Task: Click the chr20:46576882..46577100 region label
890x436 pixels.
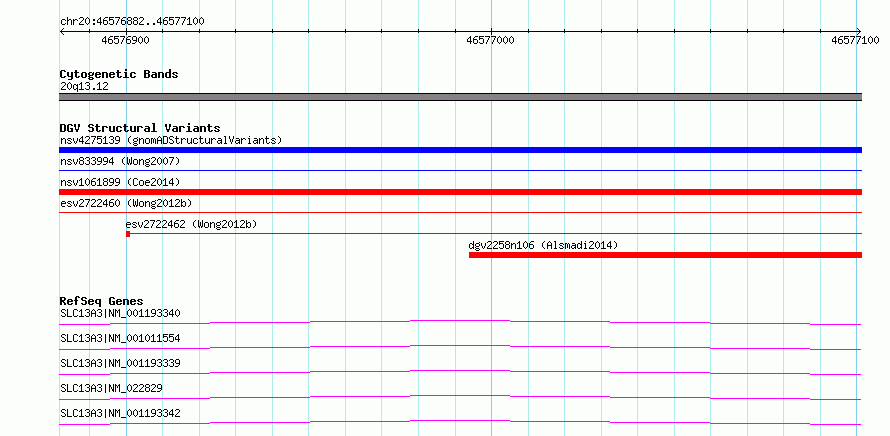Action: 132,22
